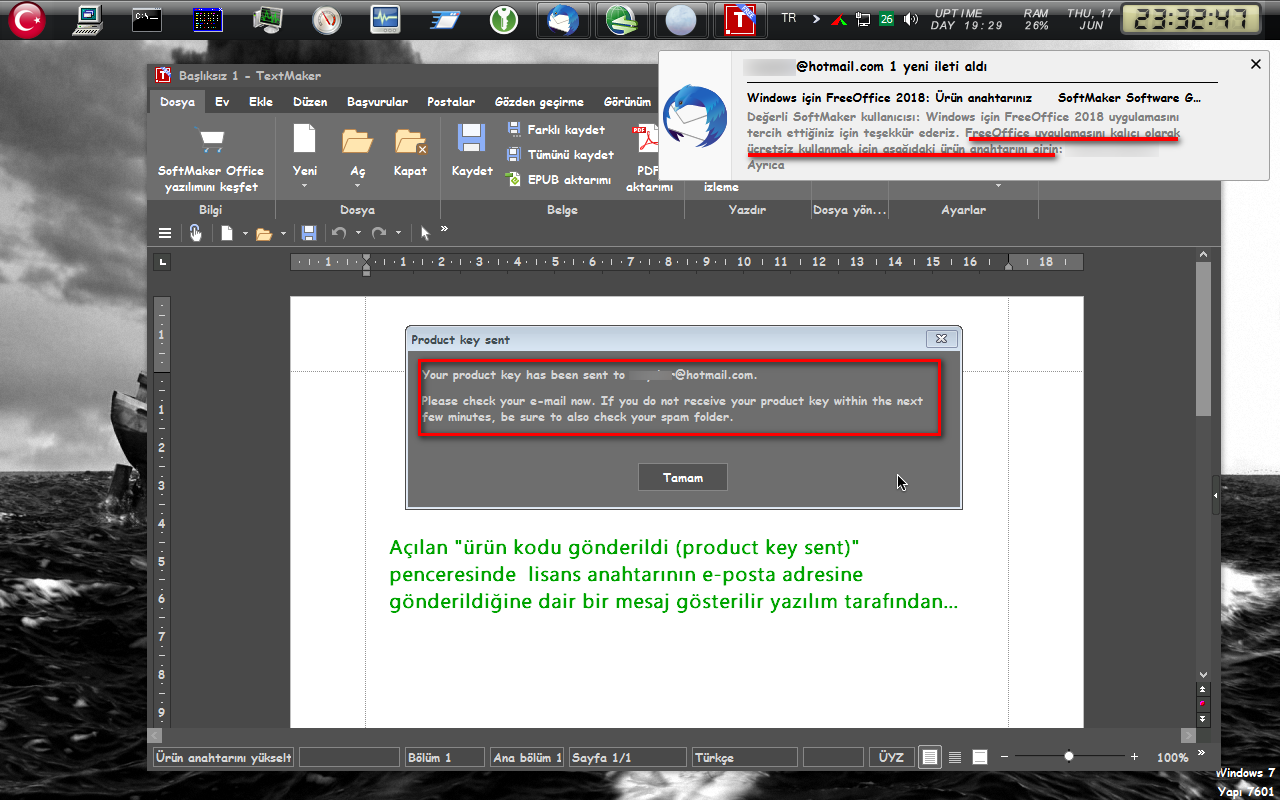This screenshot has height=800, width=1280.
Task: Click the Yeni new document ribbon icon
Action: point(304,140)
